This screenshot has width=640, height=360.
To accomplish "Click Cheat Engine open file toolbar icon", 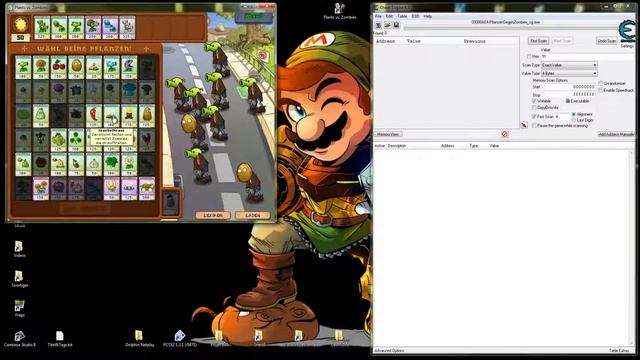I will click(387, 25).
